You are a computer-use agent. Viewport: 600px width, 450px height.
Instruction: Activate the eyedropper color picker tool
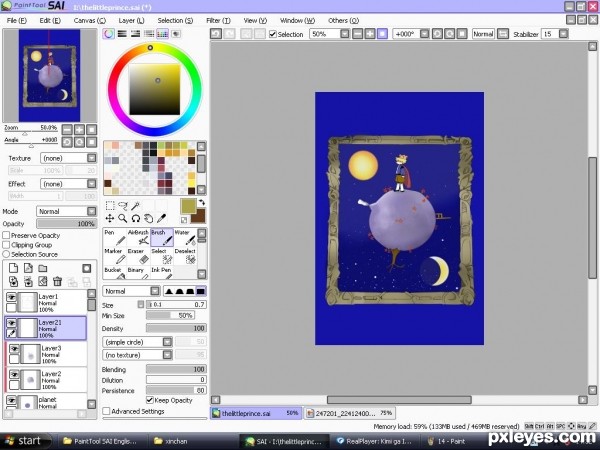pyautogui.click(x=161, y=218)
